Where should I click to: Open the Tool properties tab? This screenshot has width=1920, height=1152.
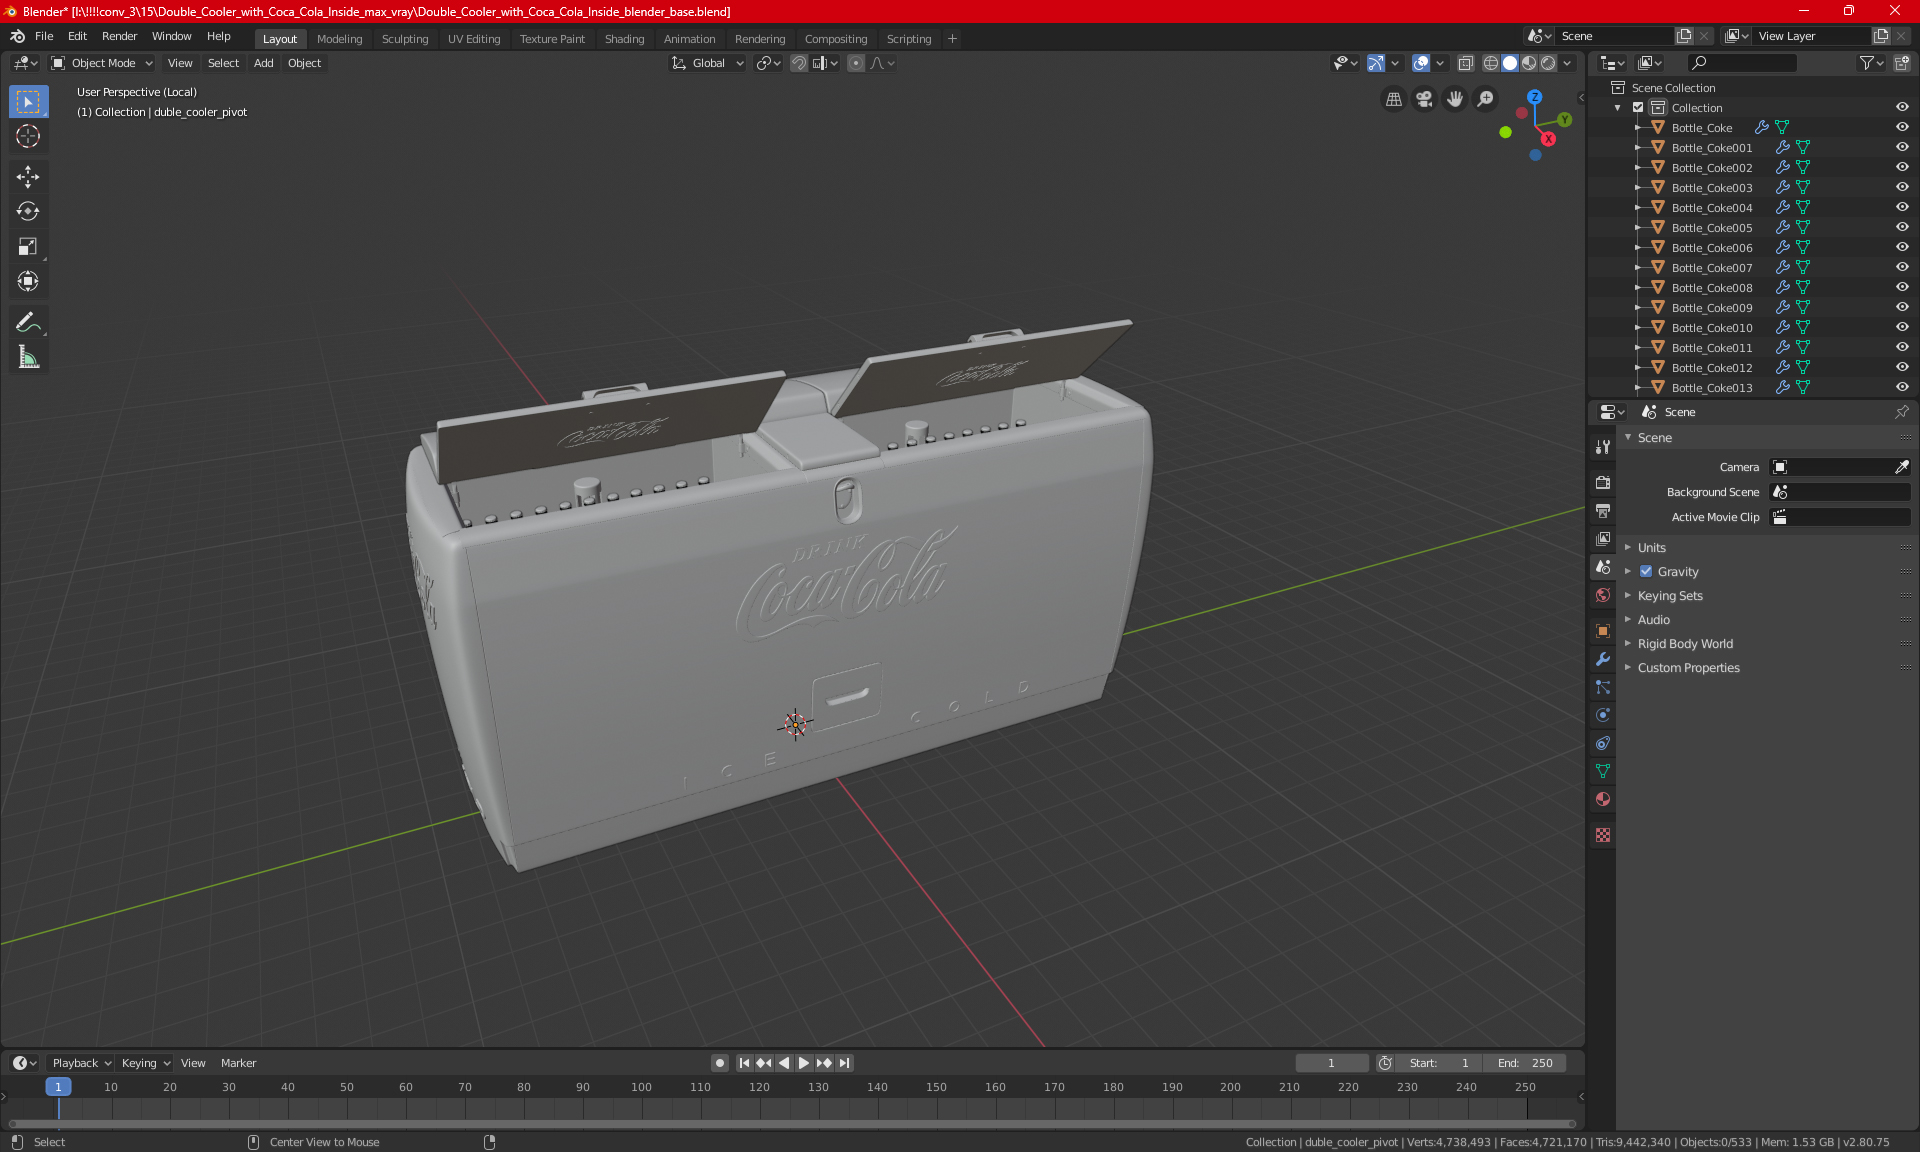[x=1603, y=447]
